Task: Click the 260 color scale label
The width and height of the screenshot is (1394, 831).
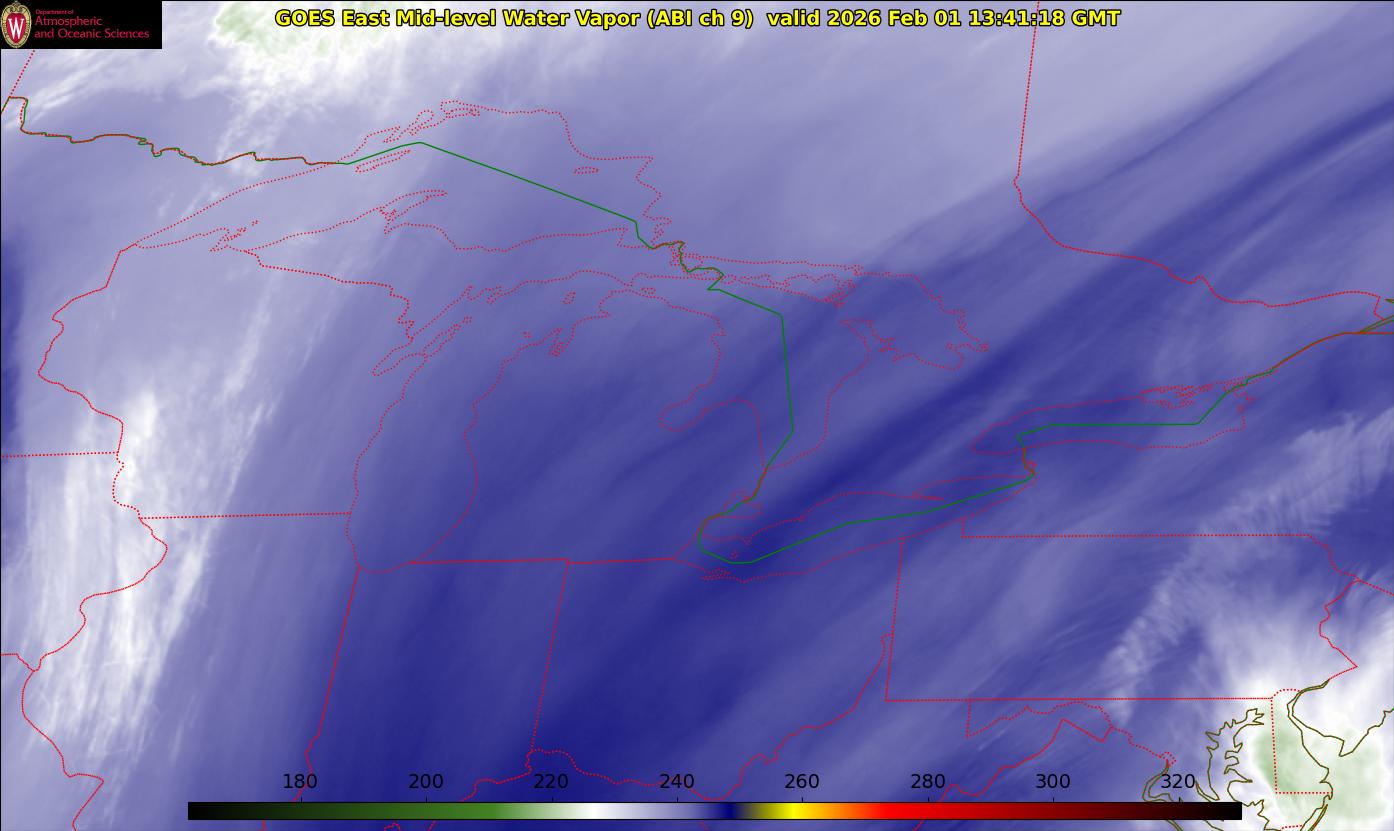Action: click(802, 782)
